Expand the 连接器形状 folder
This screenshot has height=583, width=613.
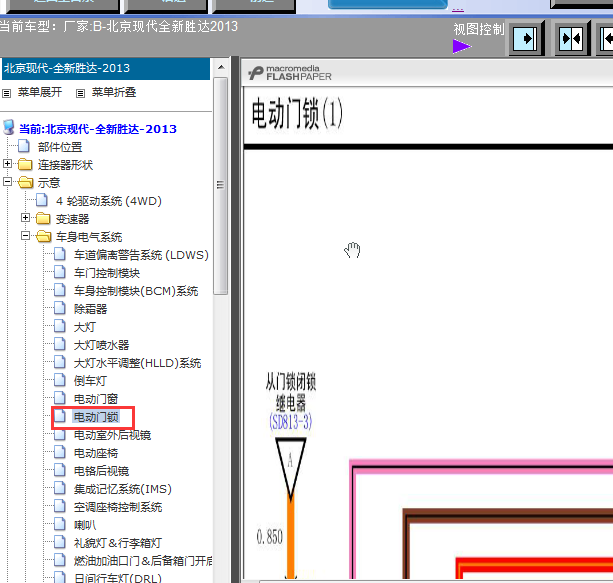click(7, 163)
